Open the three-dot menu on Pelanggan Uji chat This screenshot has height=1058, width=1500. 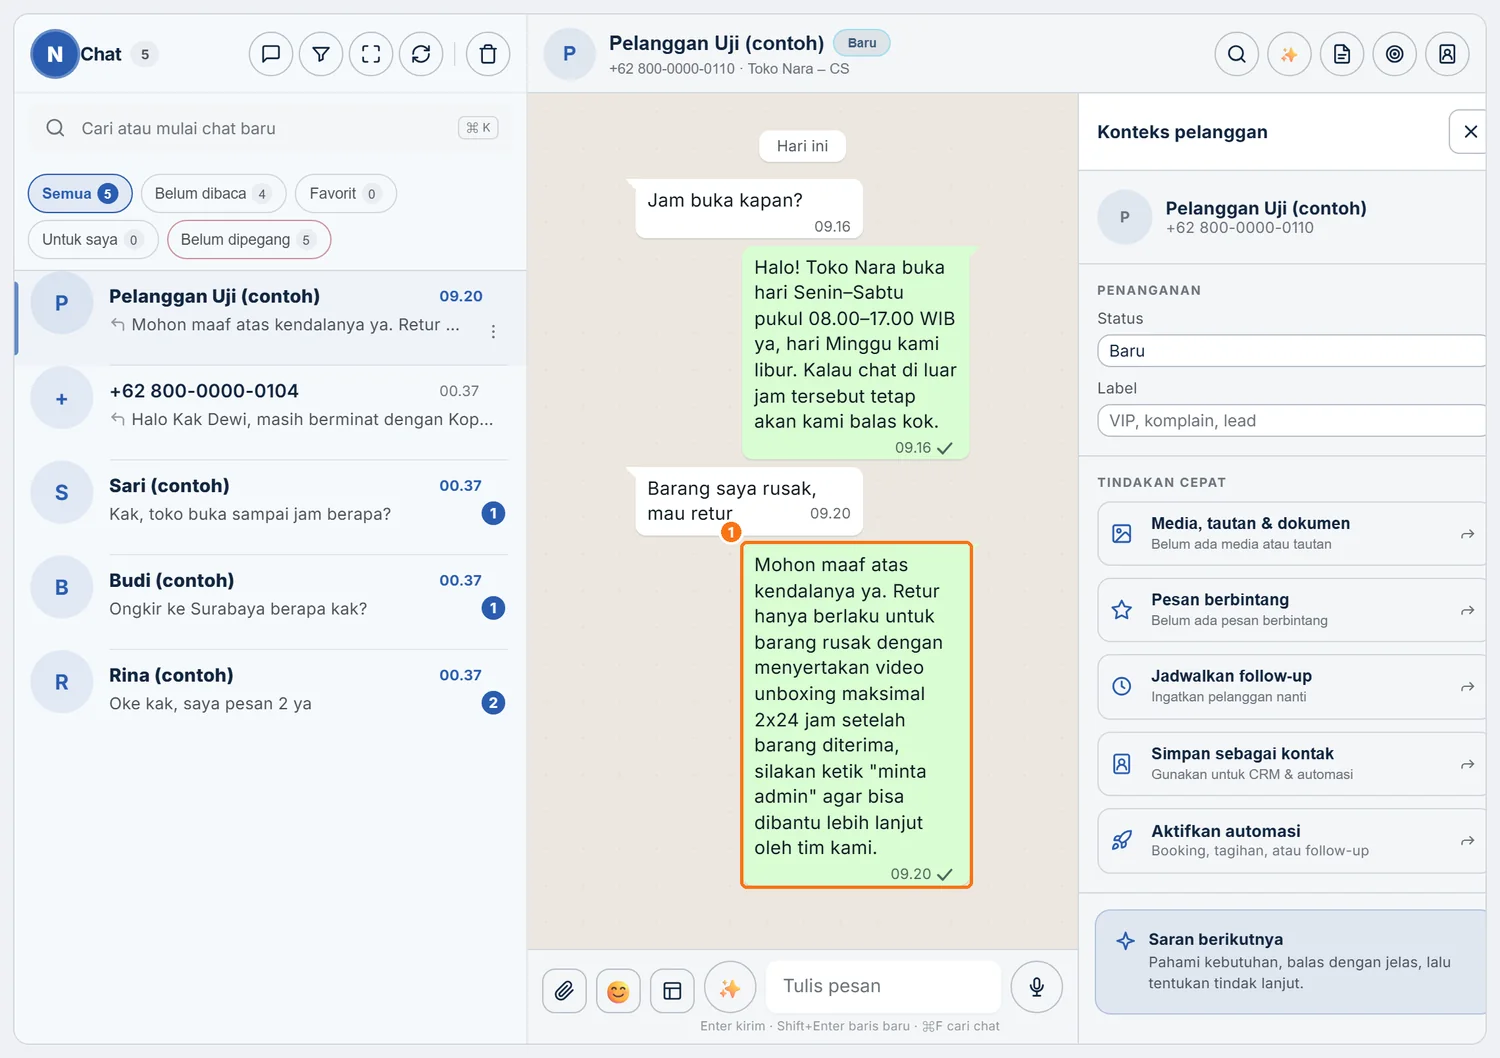(493, 331)
